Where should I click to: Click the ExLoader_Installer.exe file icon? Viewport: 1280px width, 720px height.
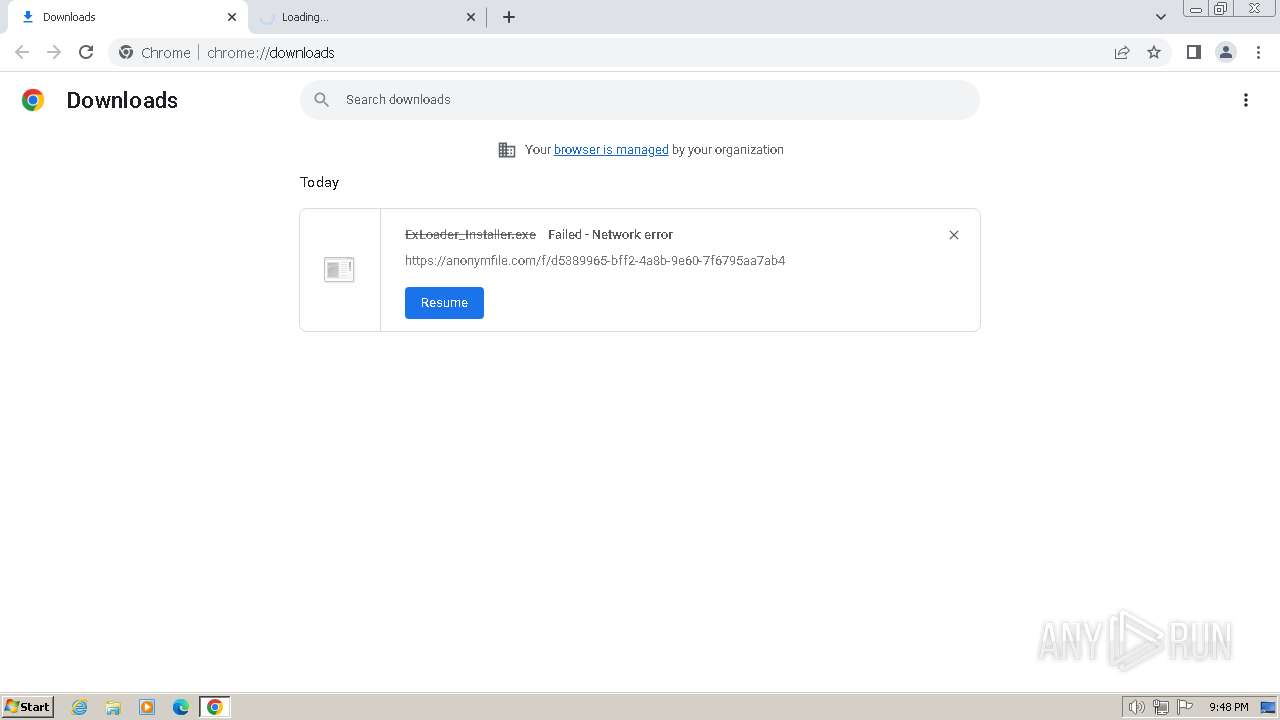(x=339, y=270)
